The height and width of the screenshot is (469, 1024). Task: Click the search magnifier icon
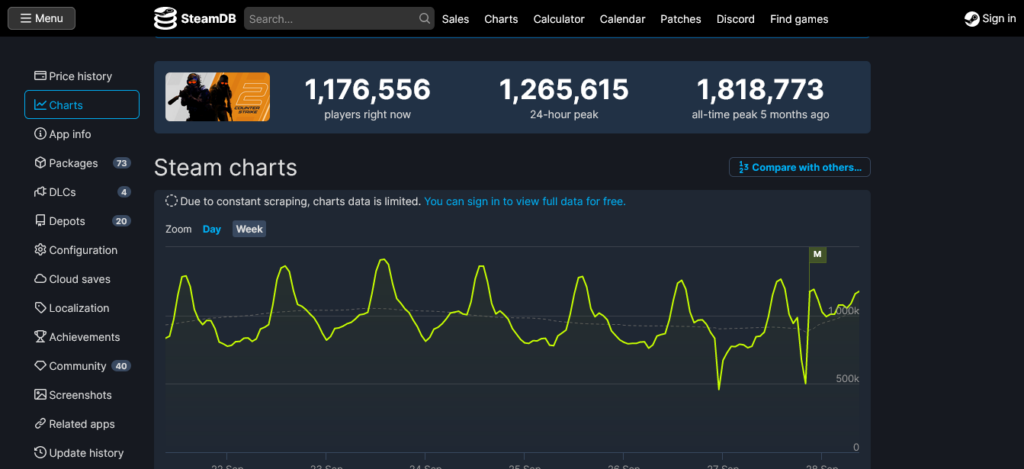(424, 19)
